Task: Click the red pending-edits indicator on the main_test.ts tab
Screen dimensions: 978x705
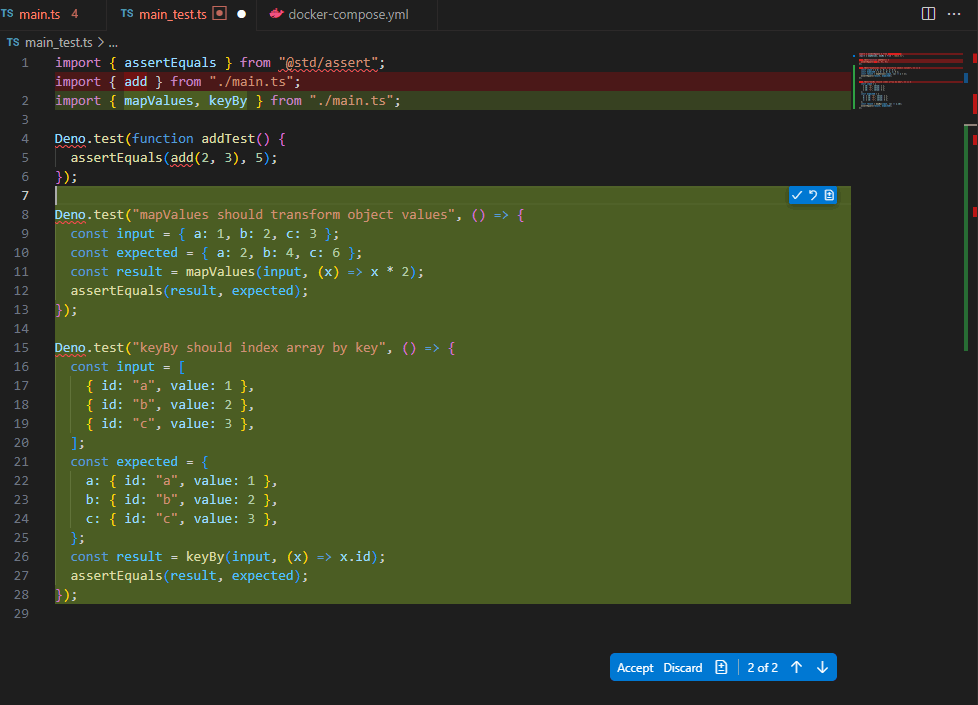Action: point(220,13)
